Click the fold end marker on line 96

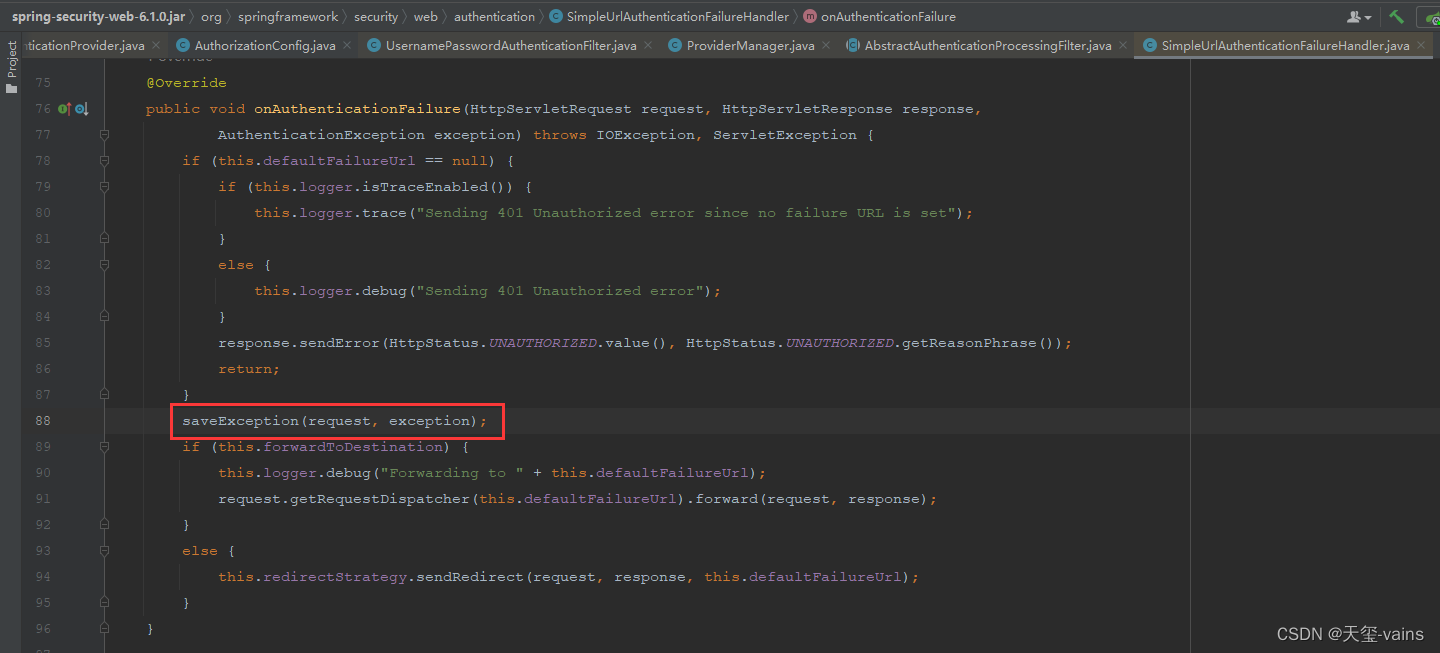point(104,629)
